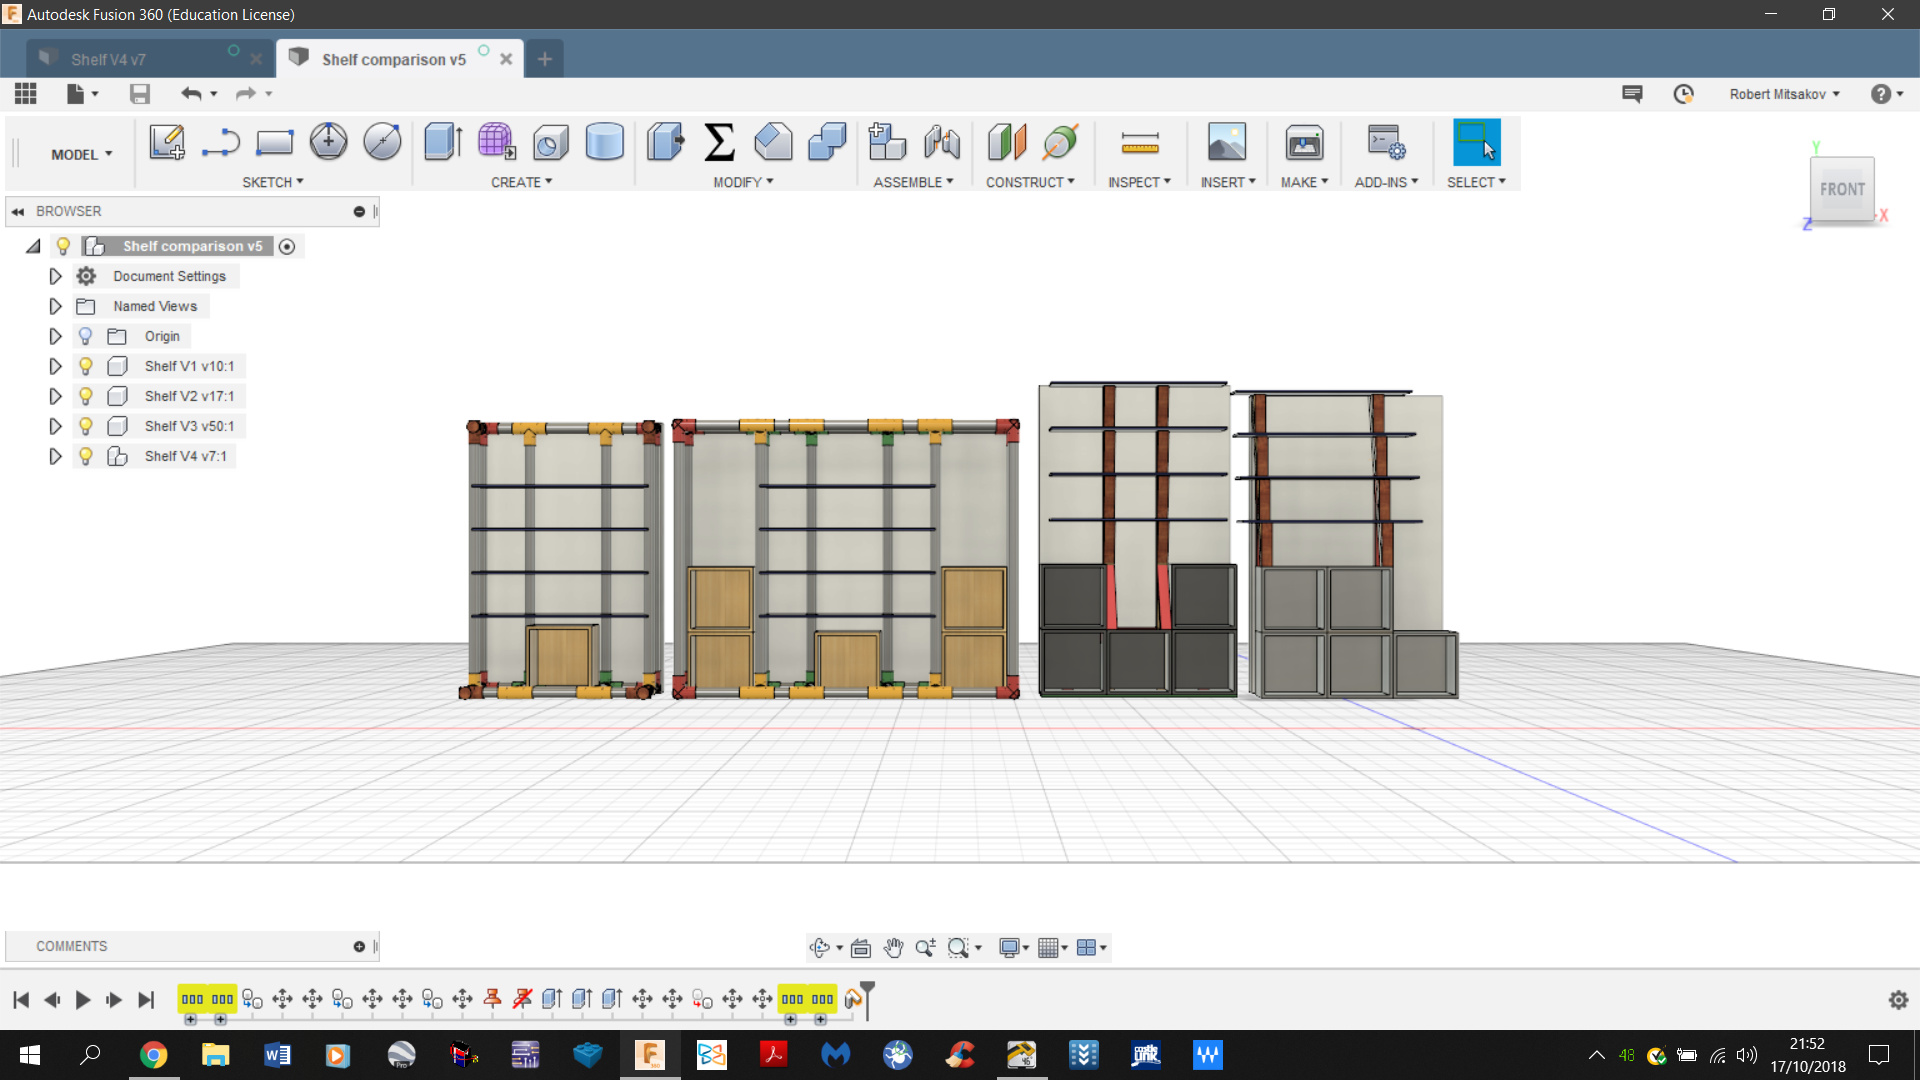Open the CREATE dropdown menu
The image size is (1920, 1080).
[x=521, y=182]
